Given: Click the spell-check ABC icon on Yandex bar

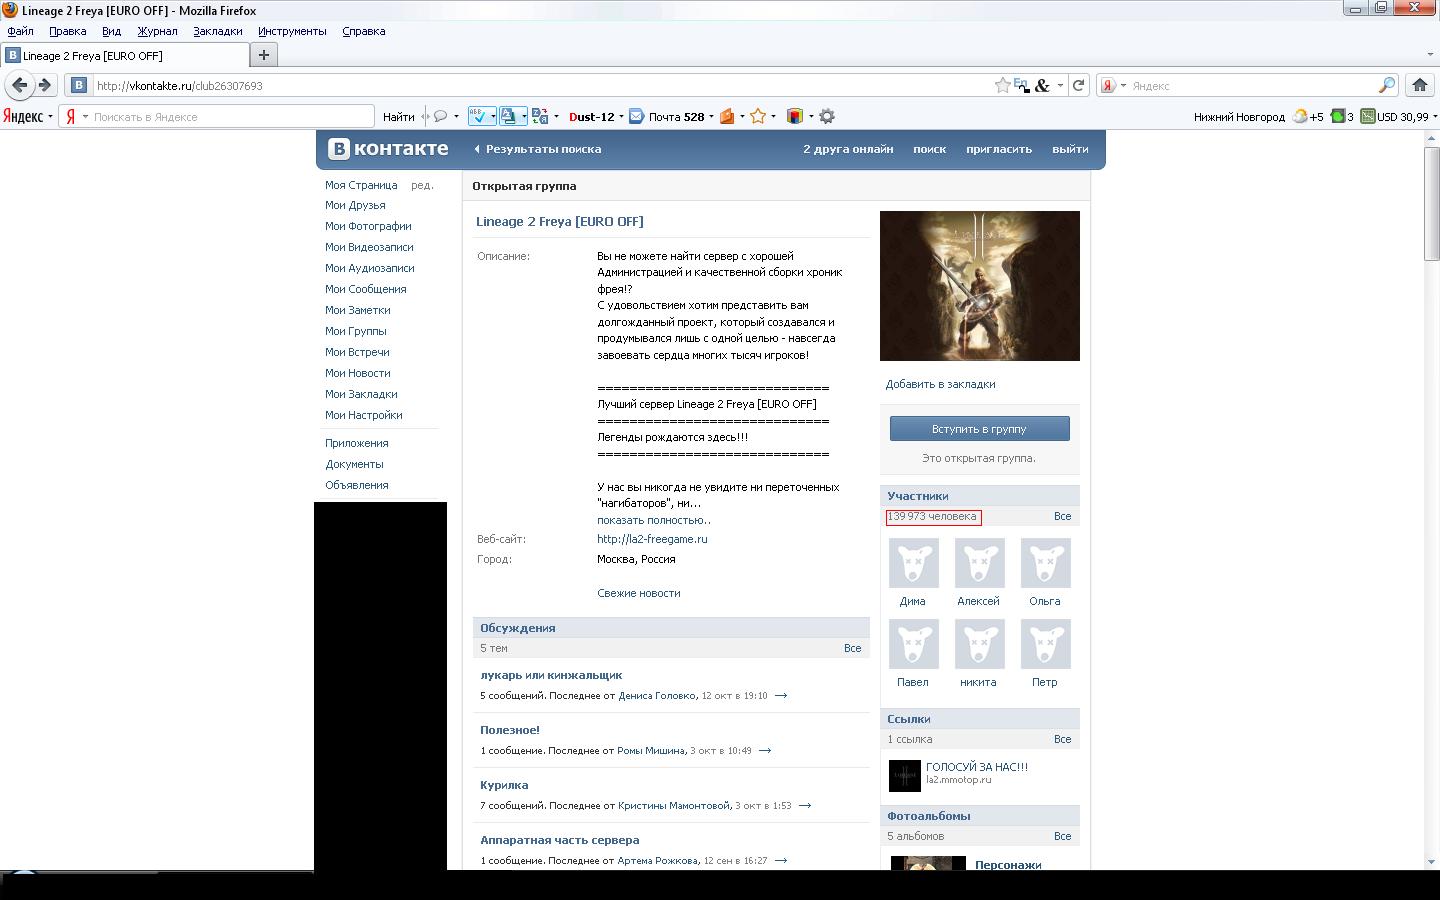Looking at the screenshot, I should click(x=478, y=116).
